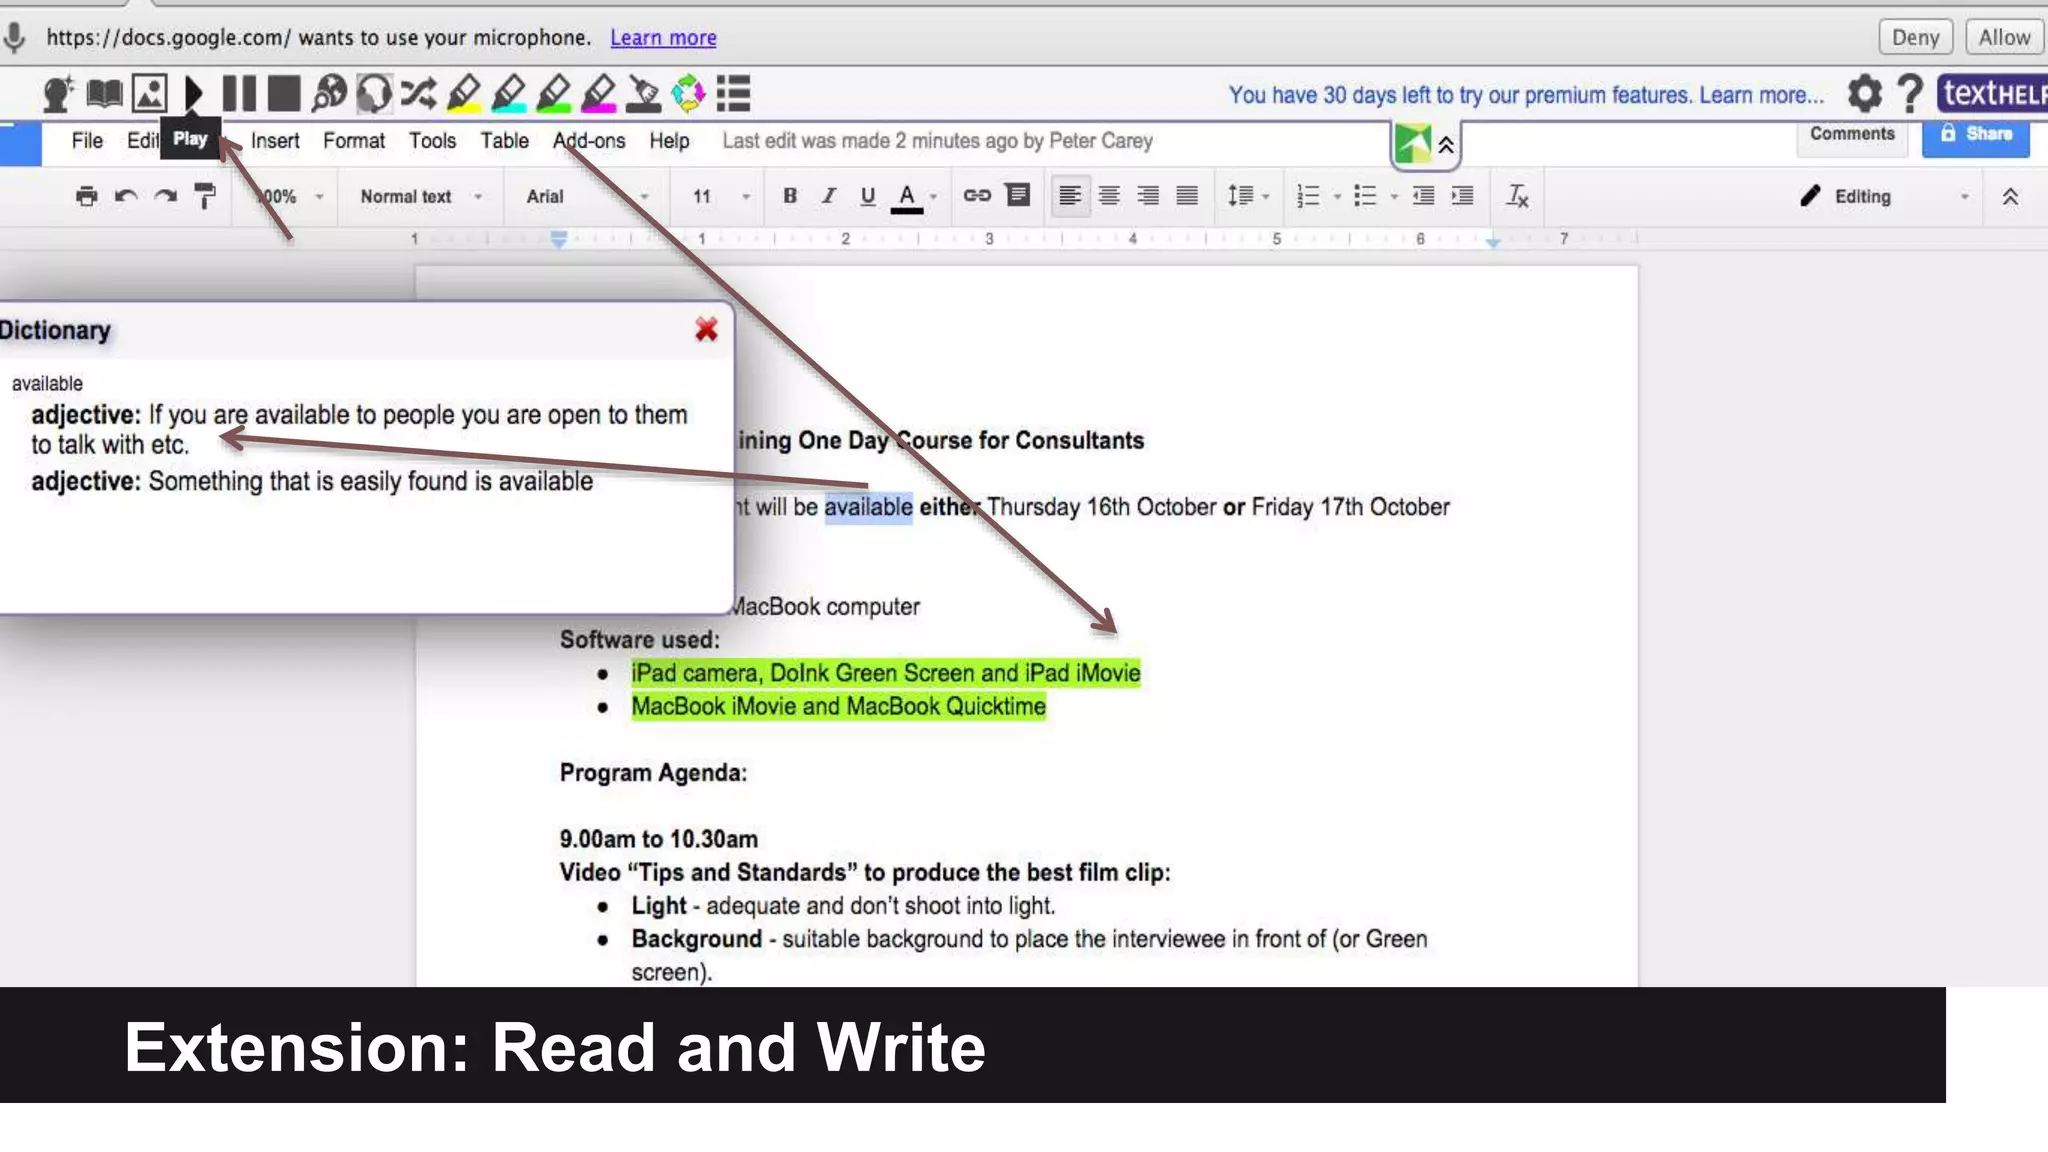The width and height of the screenshot is (2048, 1152).
Task: Pause the text-to-speech reading
Action: tap(239, 94)
